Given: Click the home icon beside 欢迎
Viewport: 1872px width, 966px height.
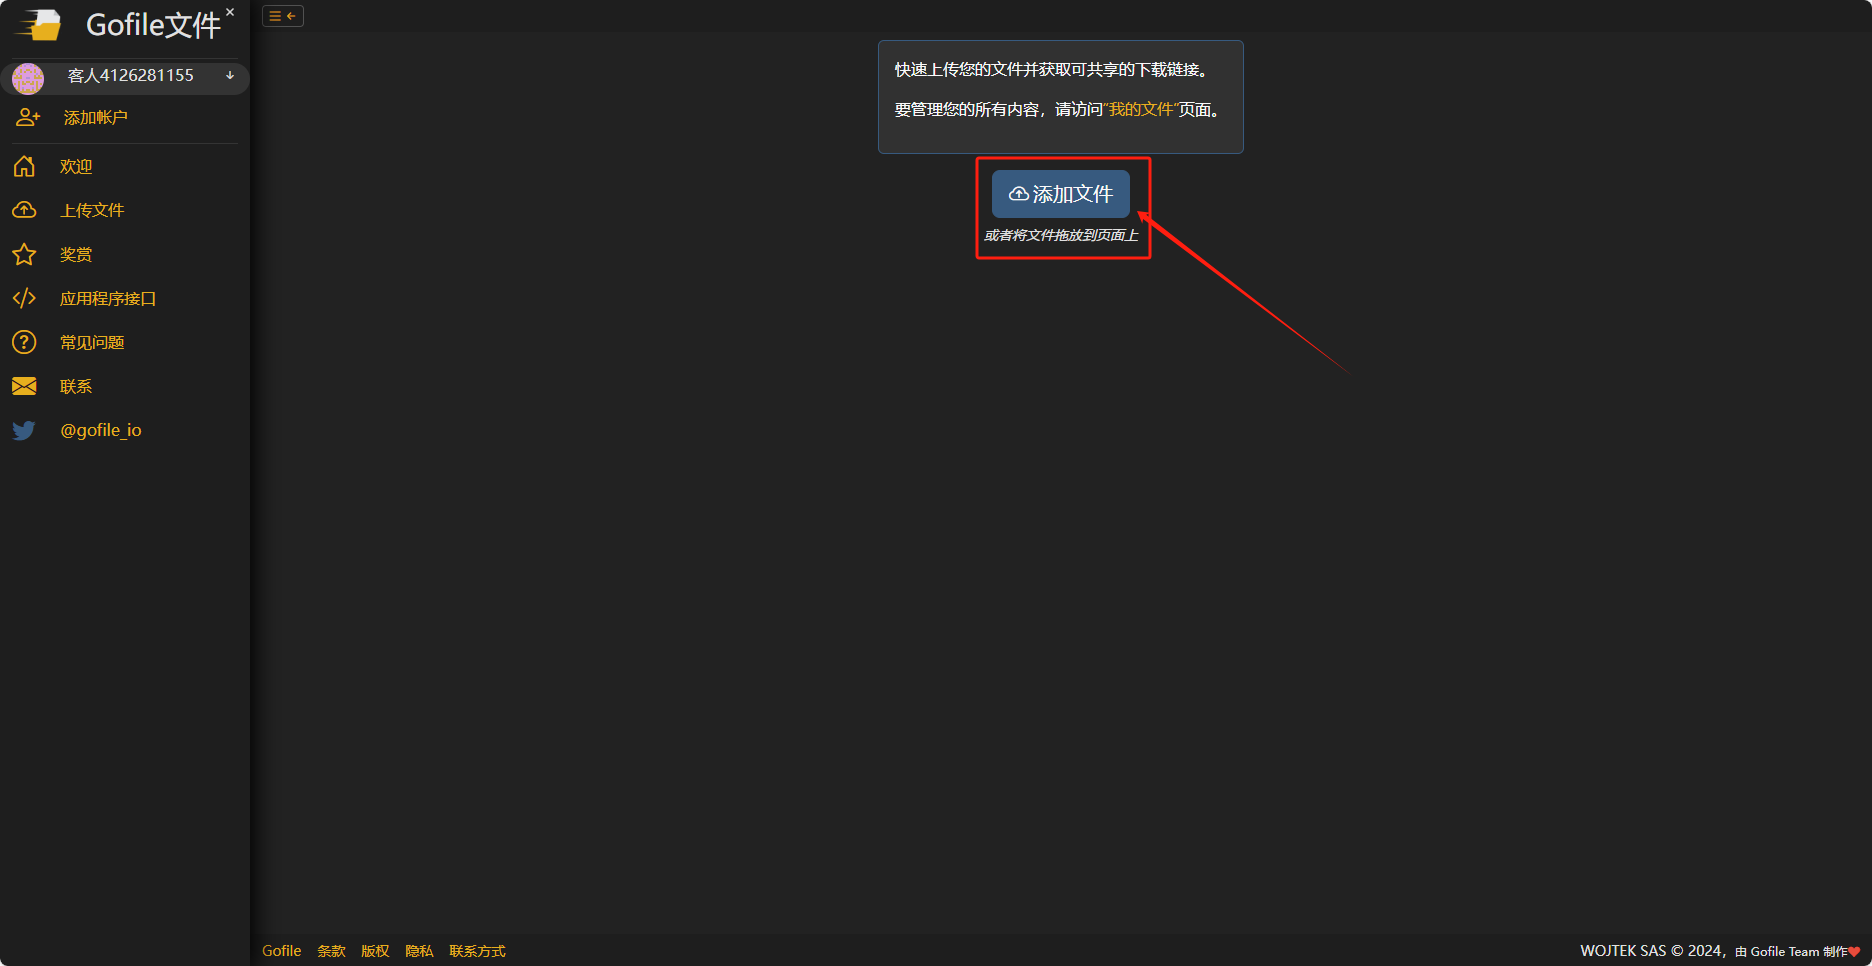Looking at the screenshot, I should coord(24,167).
